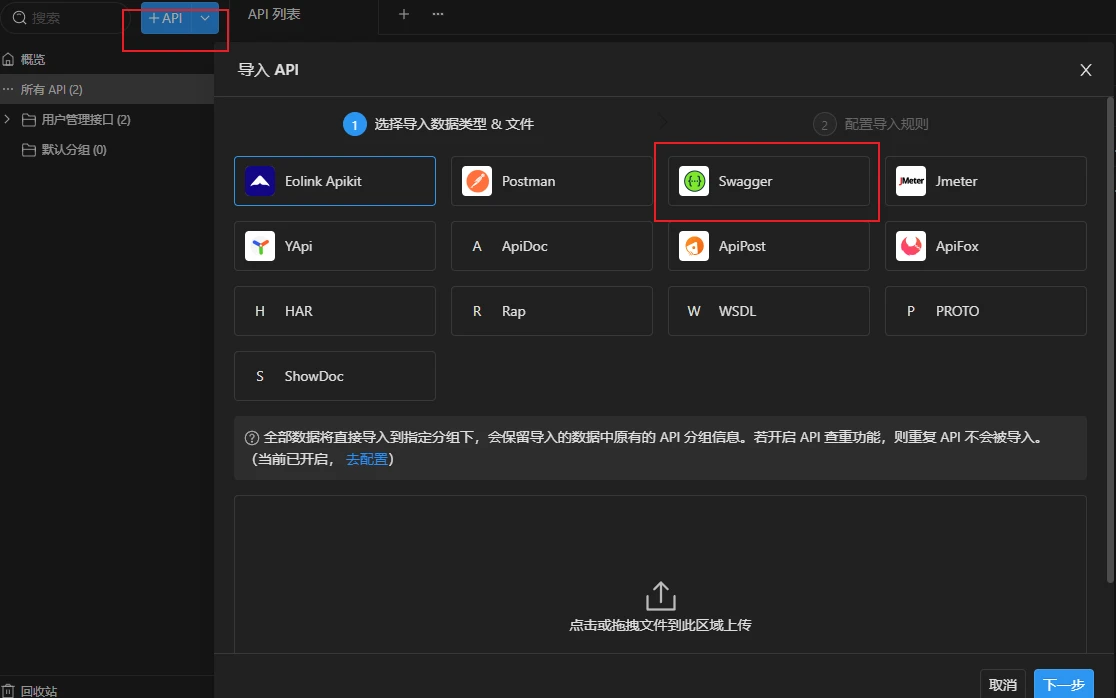Select ShowDoc import format
The width and height of the screenshot is (1116, 698).
click(x=335, y=376)
